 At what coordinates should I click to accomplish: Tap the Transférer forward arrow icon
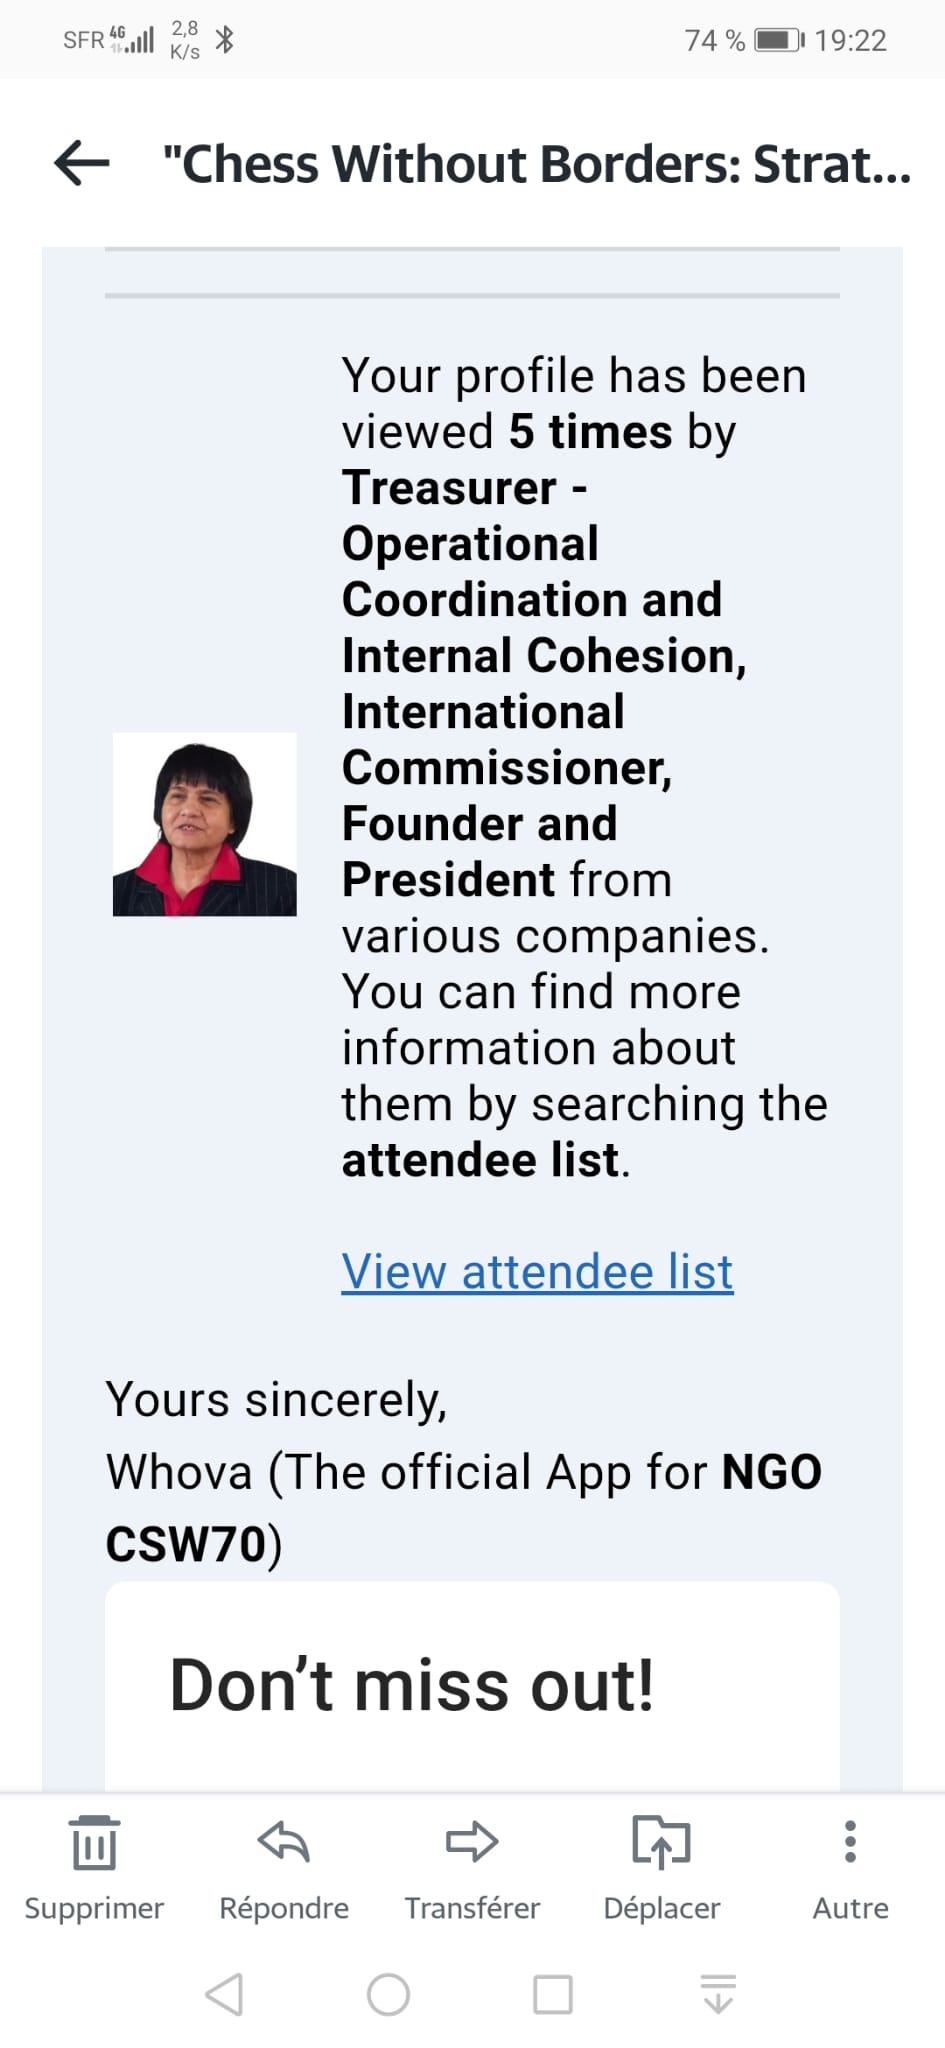472,1842
